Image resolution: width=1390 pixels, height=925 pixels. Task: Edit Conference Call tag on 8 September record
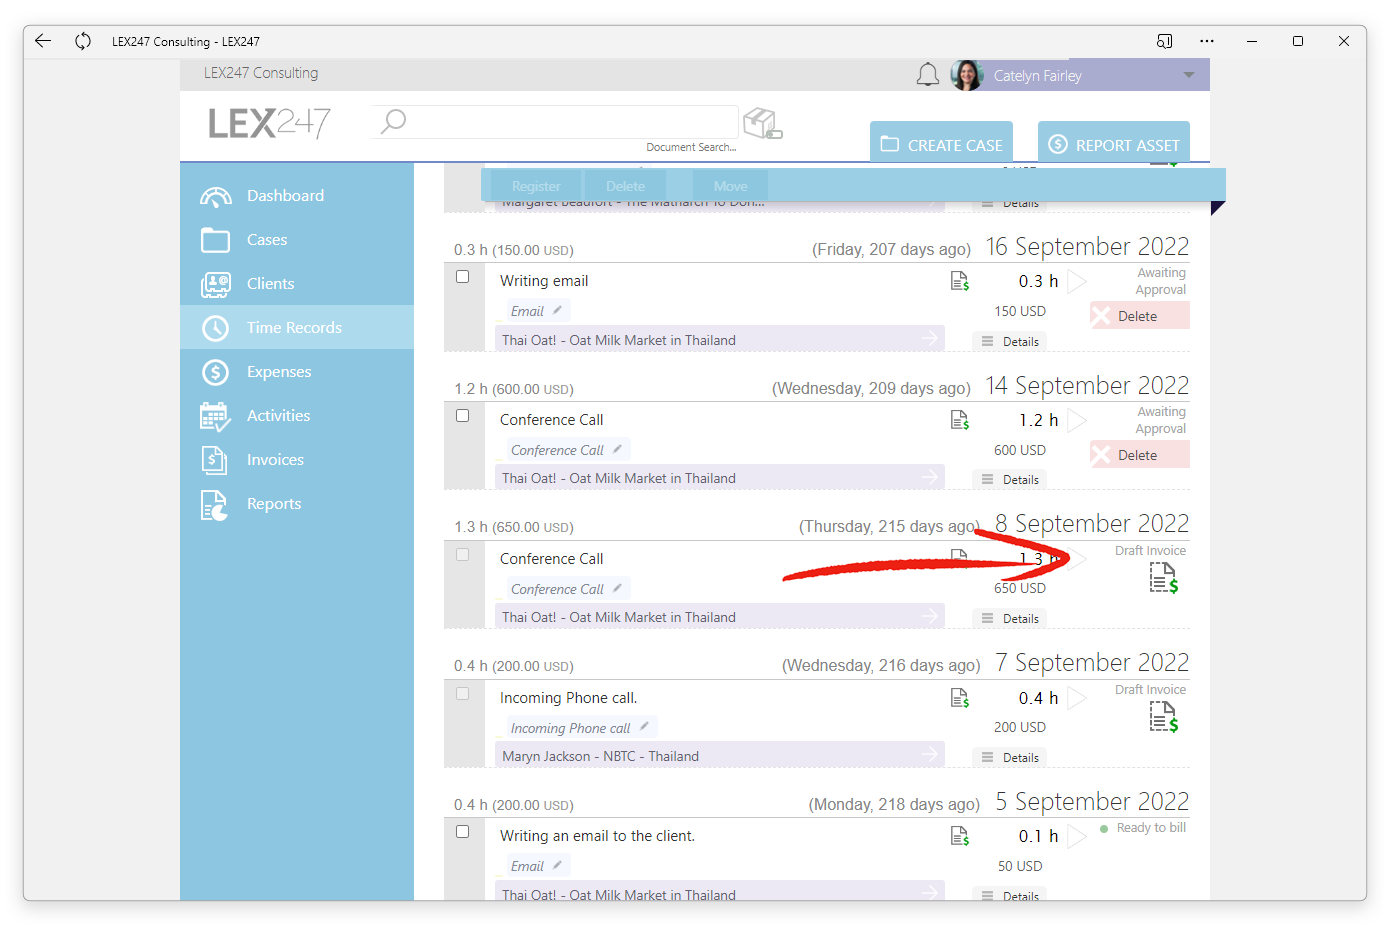617,588
